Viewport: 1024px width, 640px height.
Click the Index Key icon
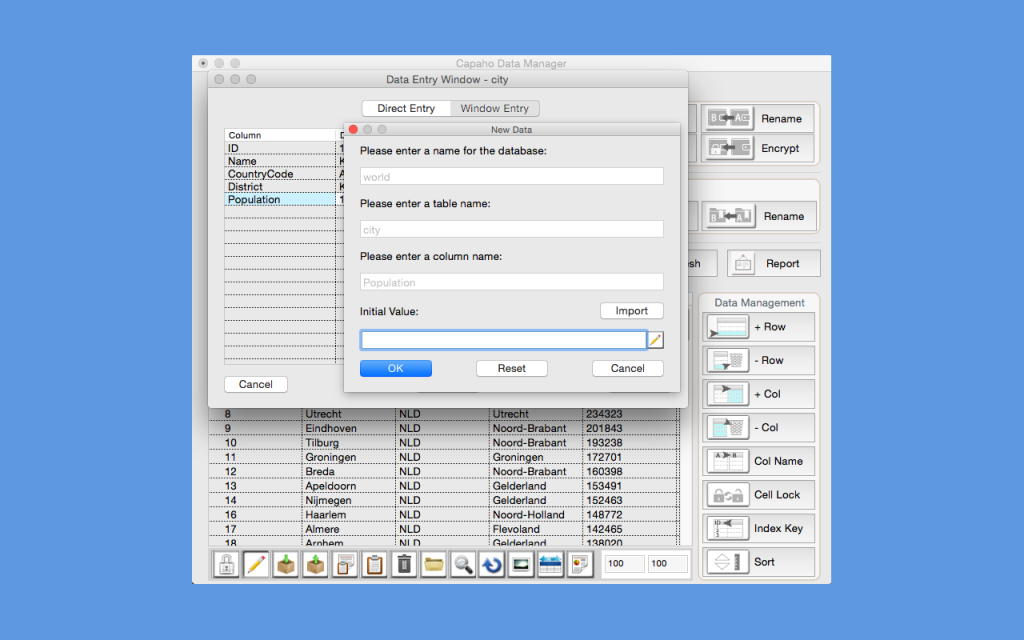tap(727, 528)
